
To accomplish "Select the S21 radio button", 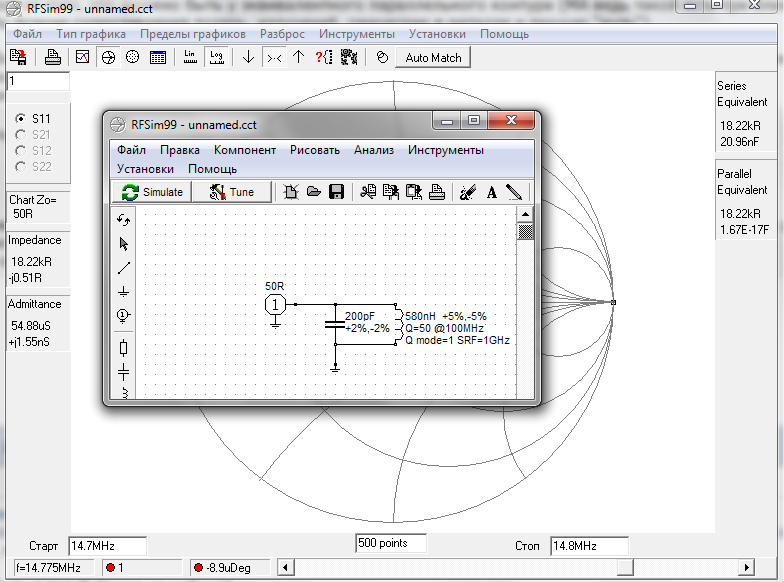I will pyautogui.click(x=20, y=134).
